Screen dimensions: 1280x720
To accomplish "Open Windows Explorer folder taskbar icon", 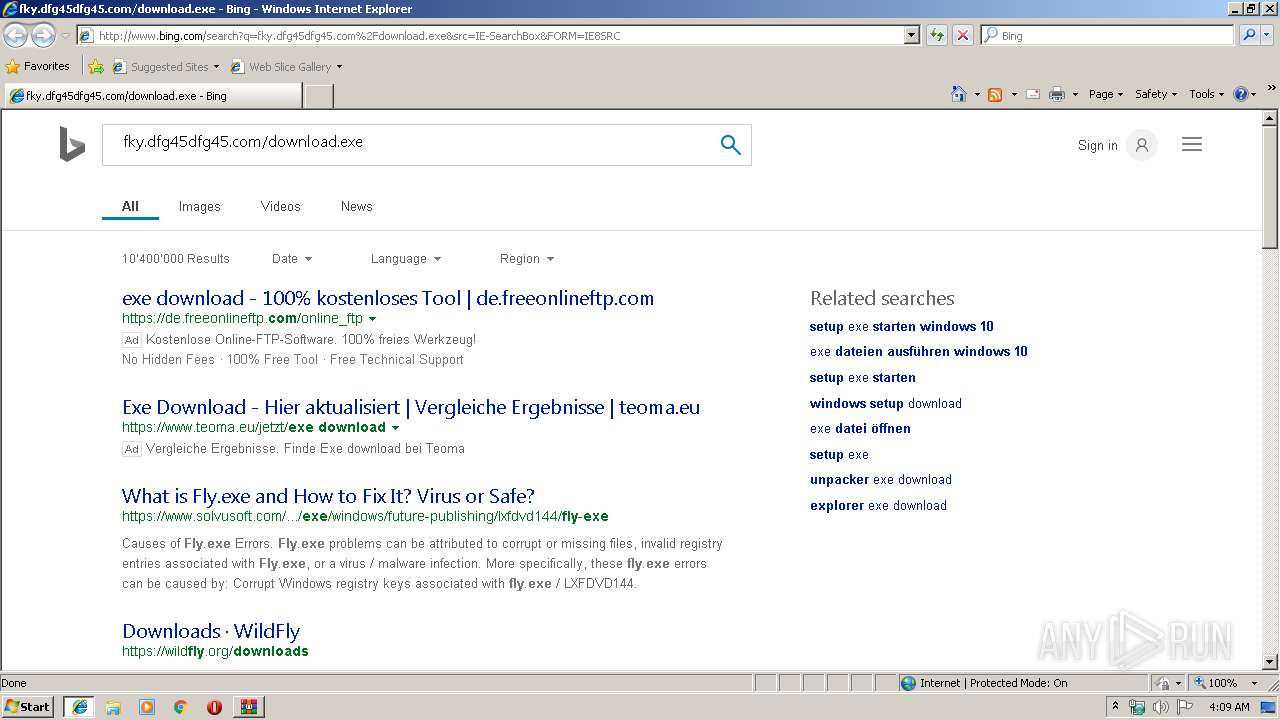I will [113, 707].
